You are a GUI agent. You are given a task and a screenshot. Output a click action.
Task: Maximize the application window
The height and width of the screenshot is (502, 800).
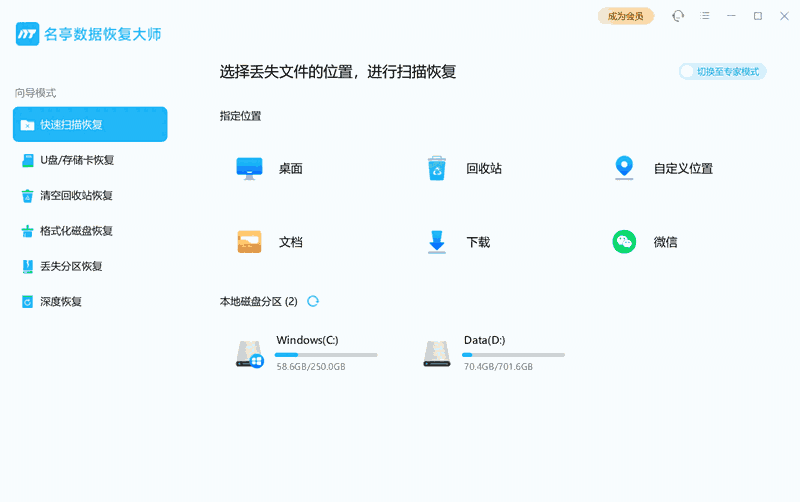[758, 16]
